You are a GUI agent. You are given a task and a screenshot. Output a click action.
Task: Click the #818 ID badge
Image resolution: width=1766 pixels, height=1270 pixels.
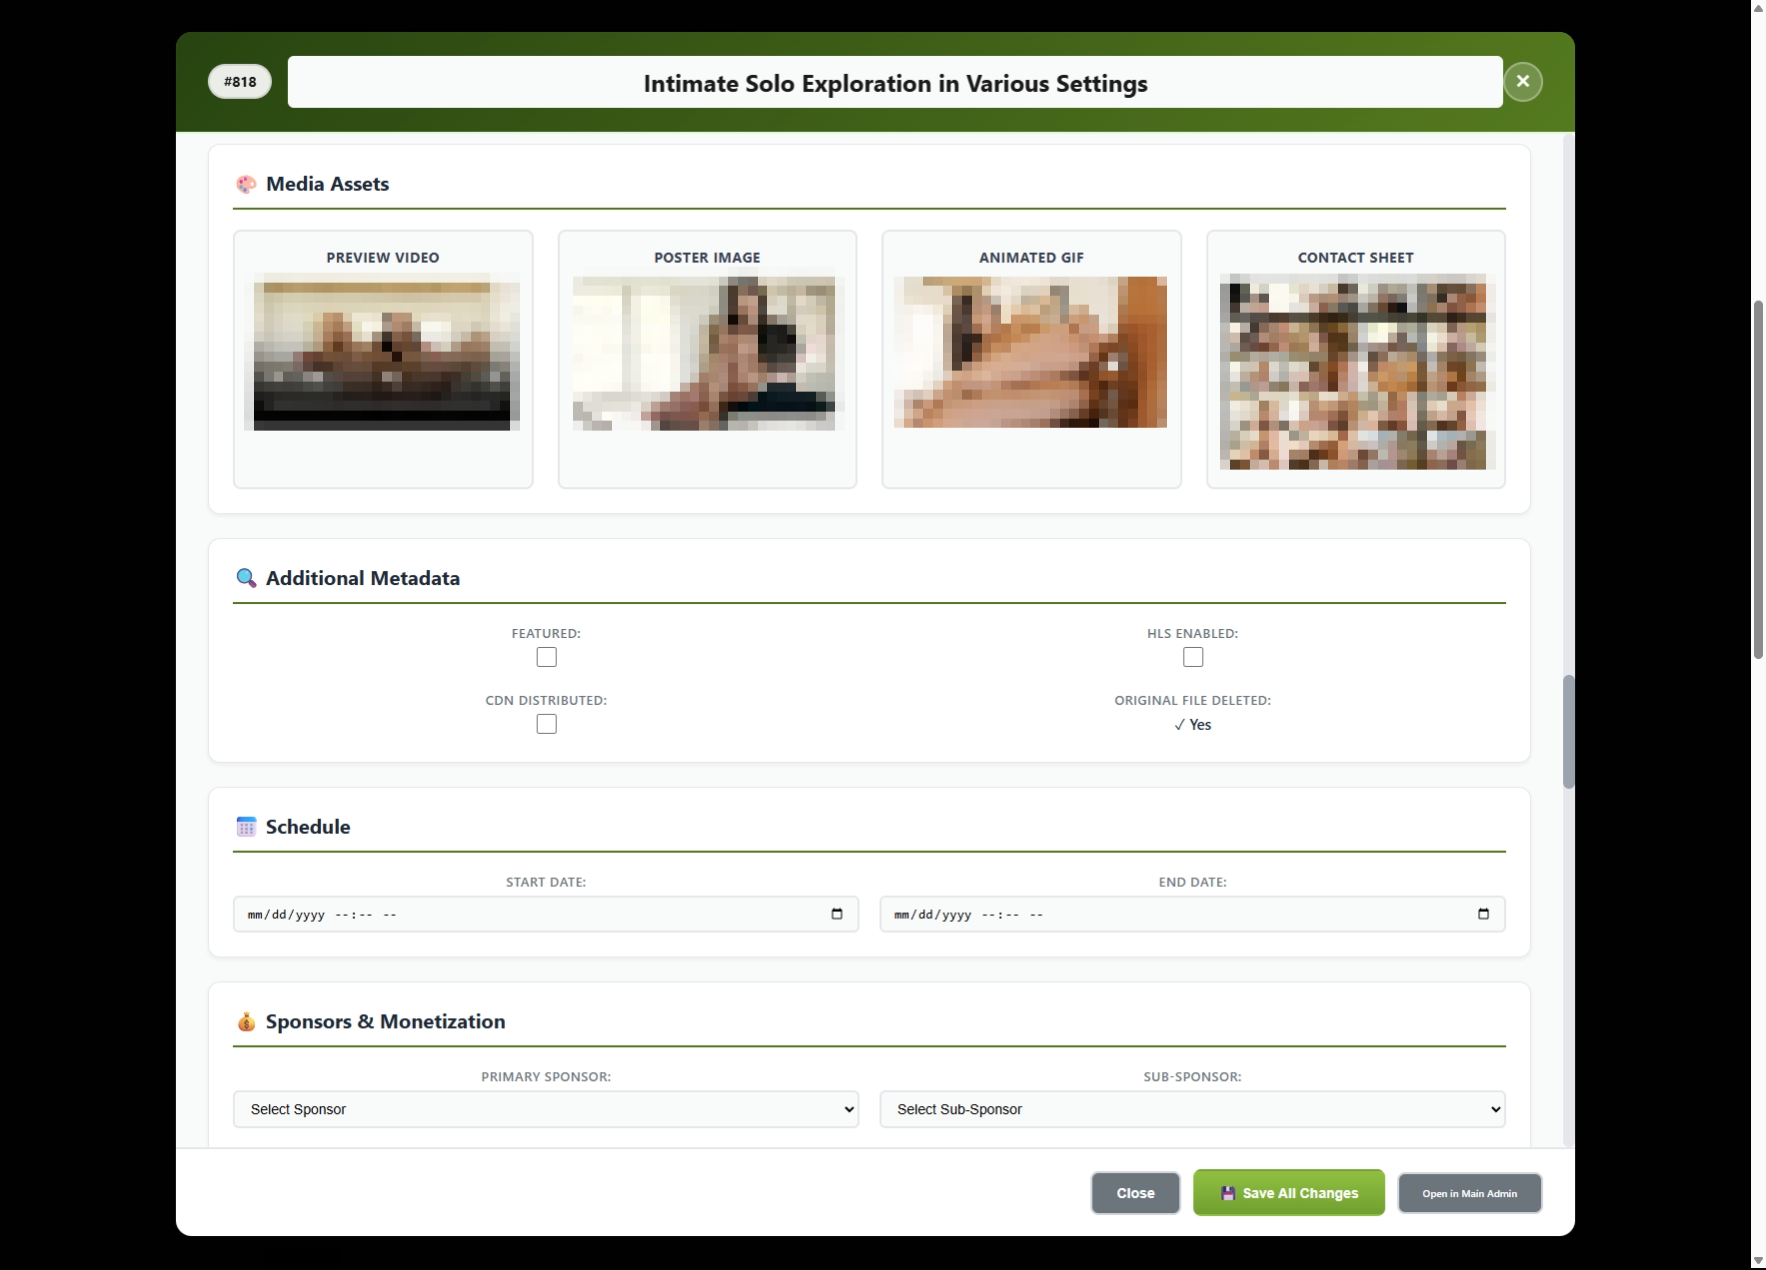(240, 82)
